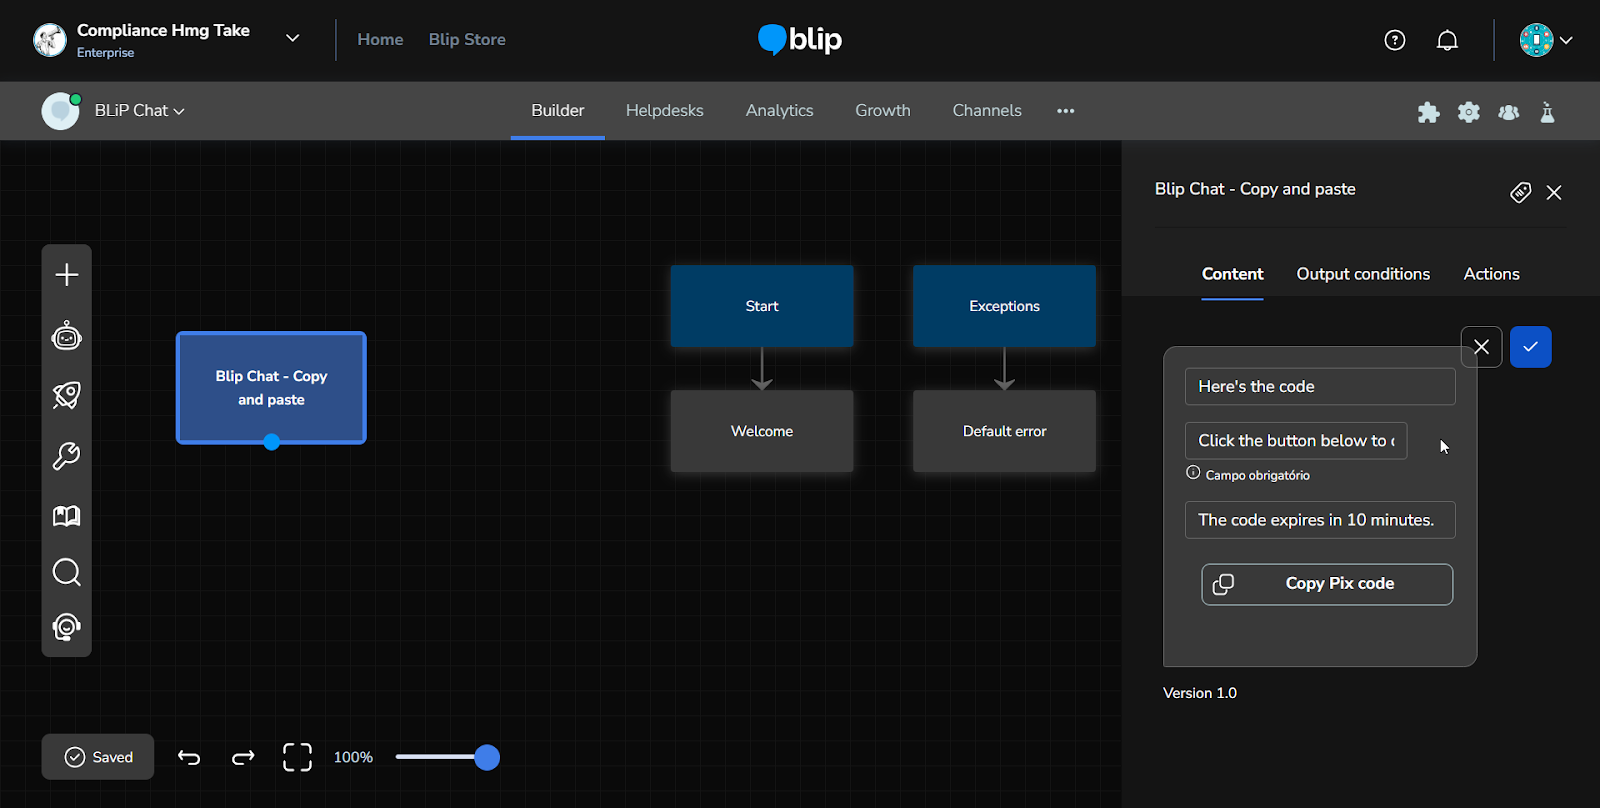Image resolution: width=1600 pixels, height=808 pixels.
Task: Open the flask beta features icon
Action: [x=1547, y=112]
